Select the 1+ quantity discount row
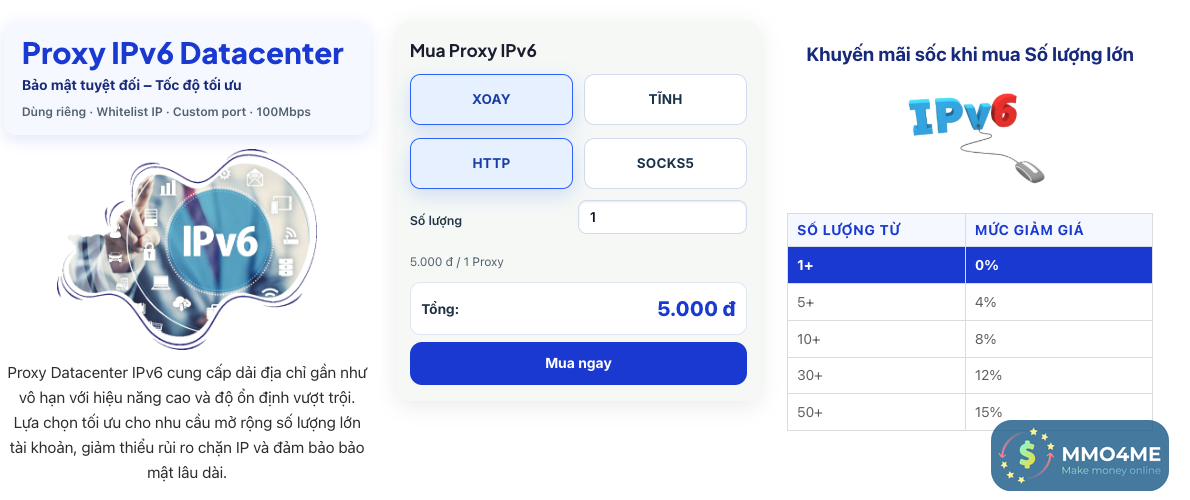The image size is (1190, 500). [969, 265]
